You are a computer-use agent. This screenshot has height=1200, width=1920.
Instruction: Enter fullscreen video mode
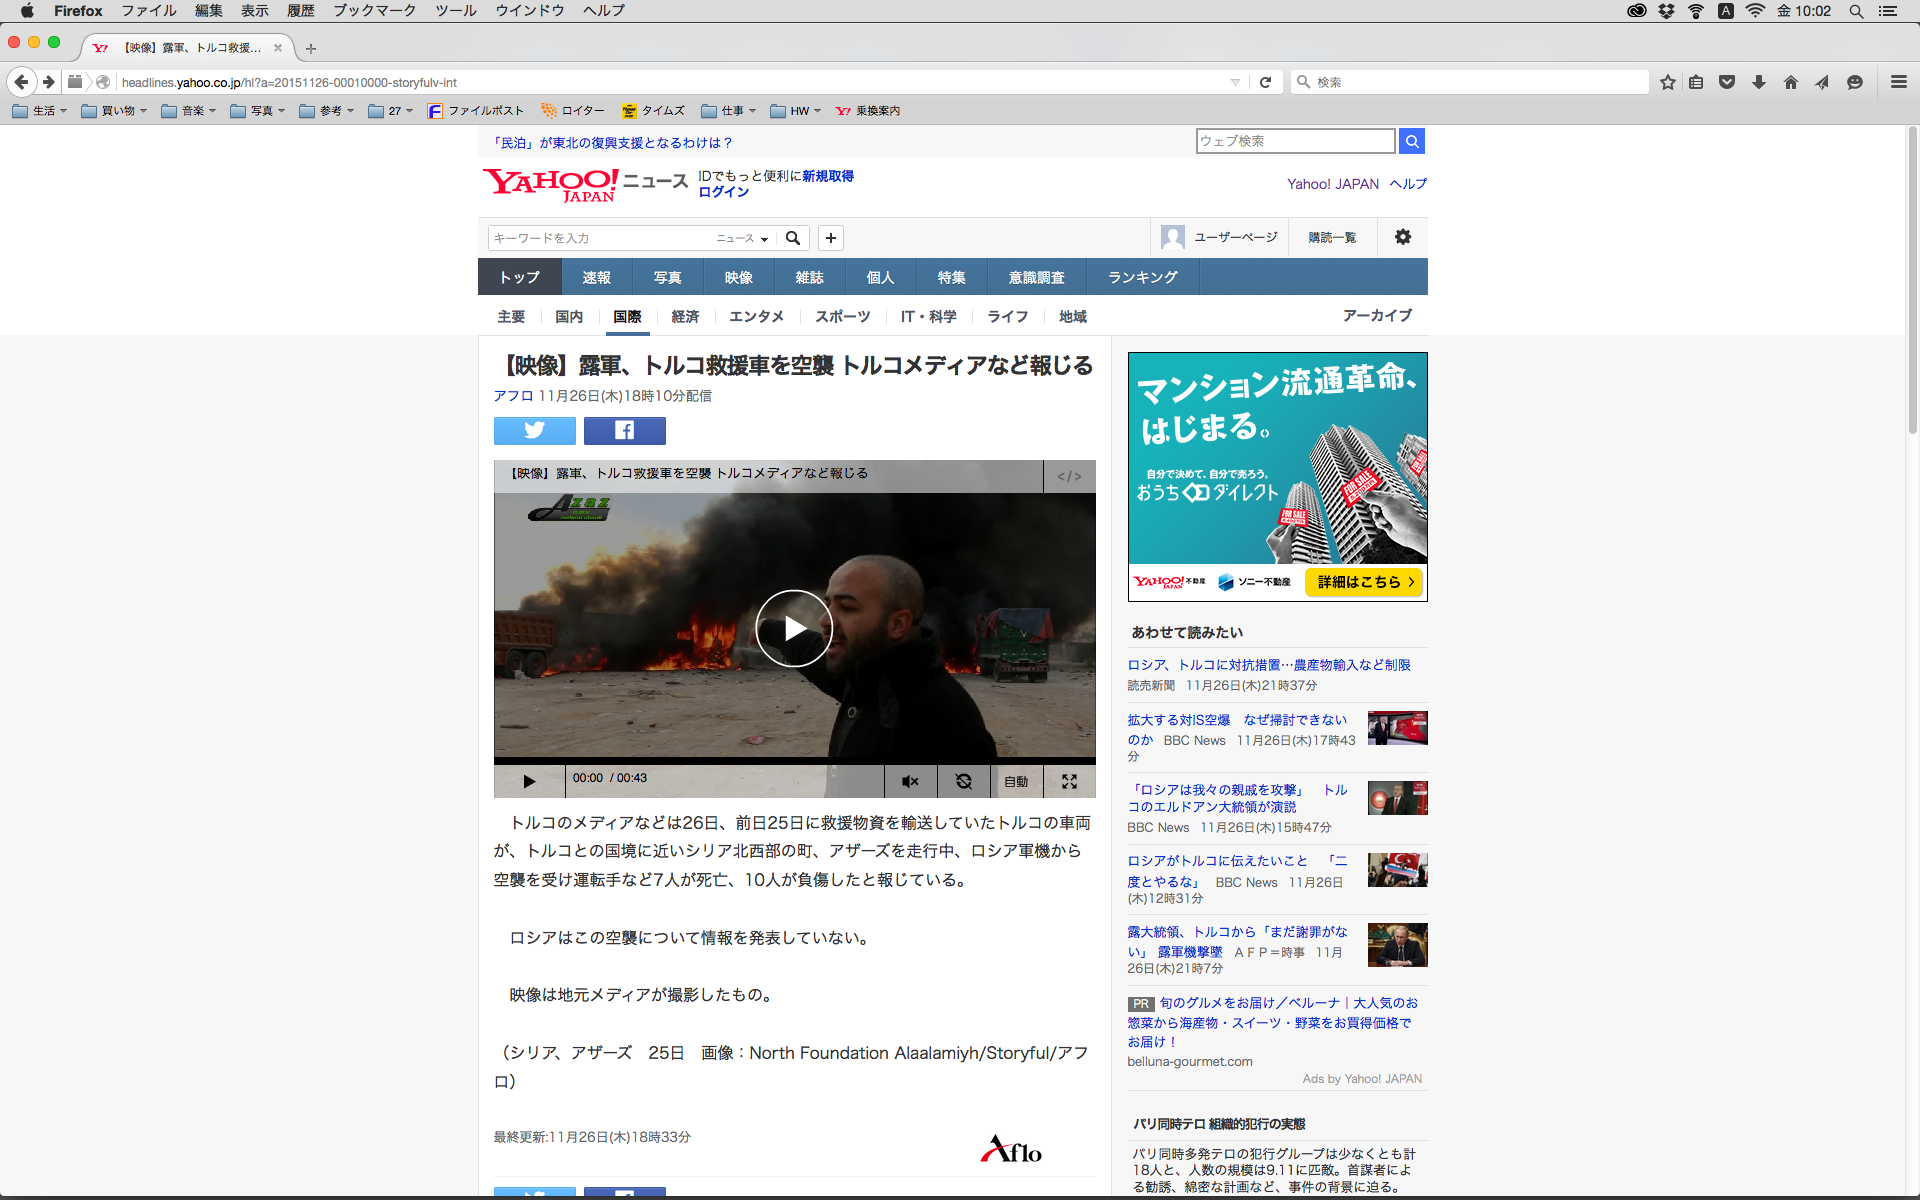coord(1069,782)
